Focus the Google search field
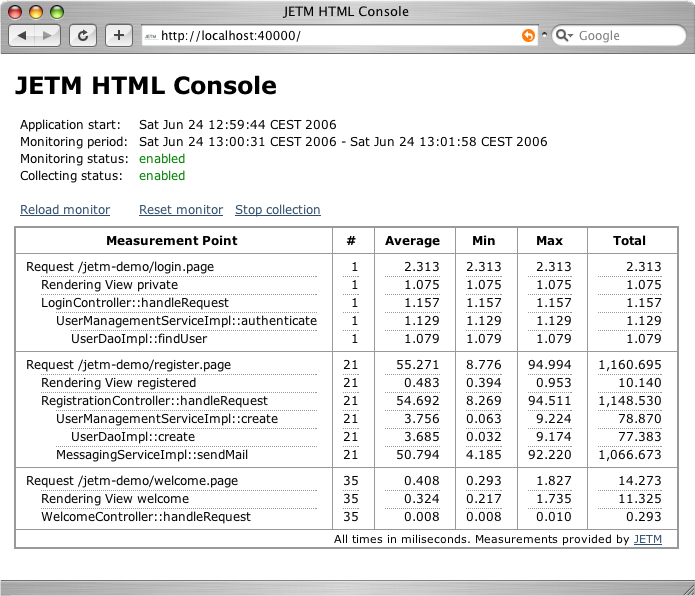695x596 pixels. point(619,35)
